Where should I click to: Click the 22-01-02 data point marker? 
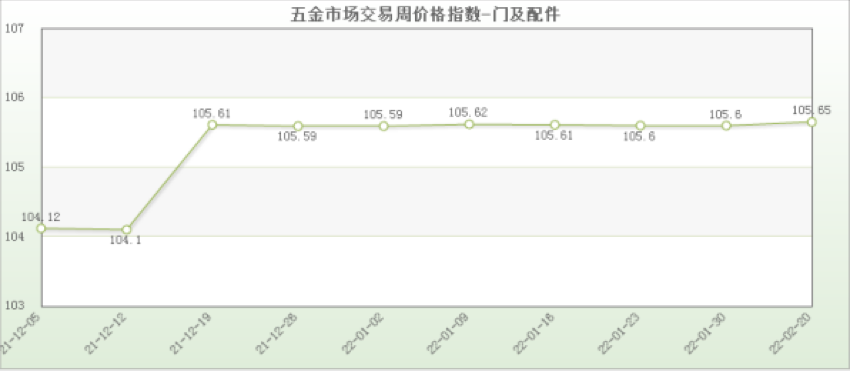point(383,126)
